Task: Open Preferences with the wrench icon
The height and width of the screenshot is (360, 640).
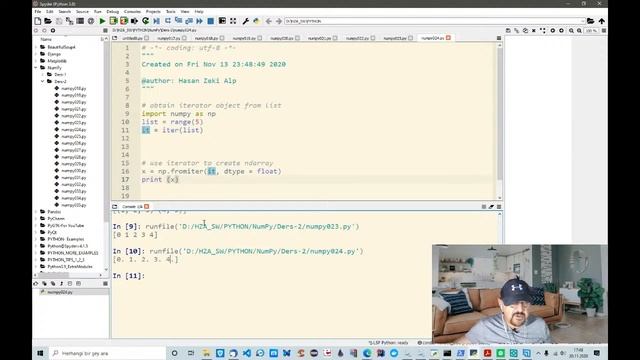Action: (246, 21)
